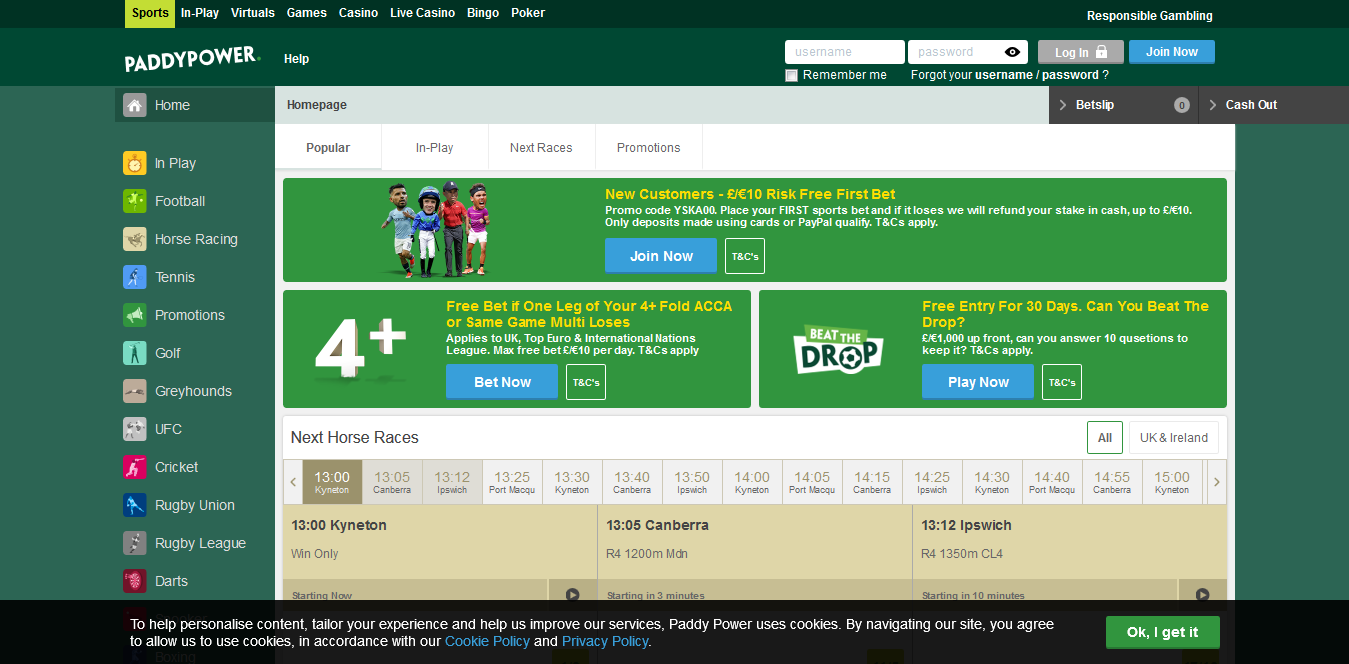The width and height of the screenshot is (1349, 664).
Task: Go to Virtuals section
Action: point(253,13)
